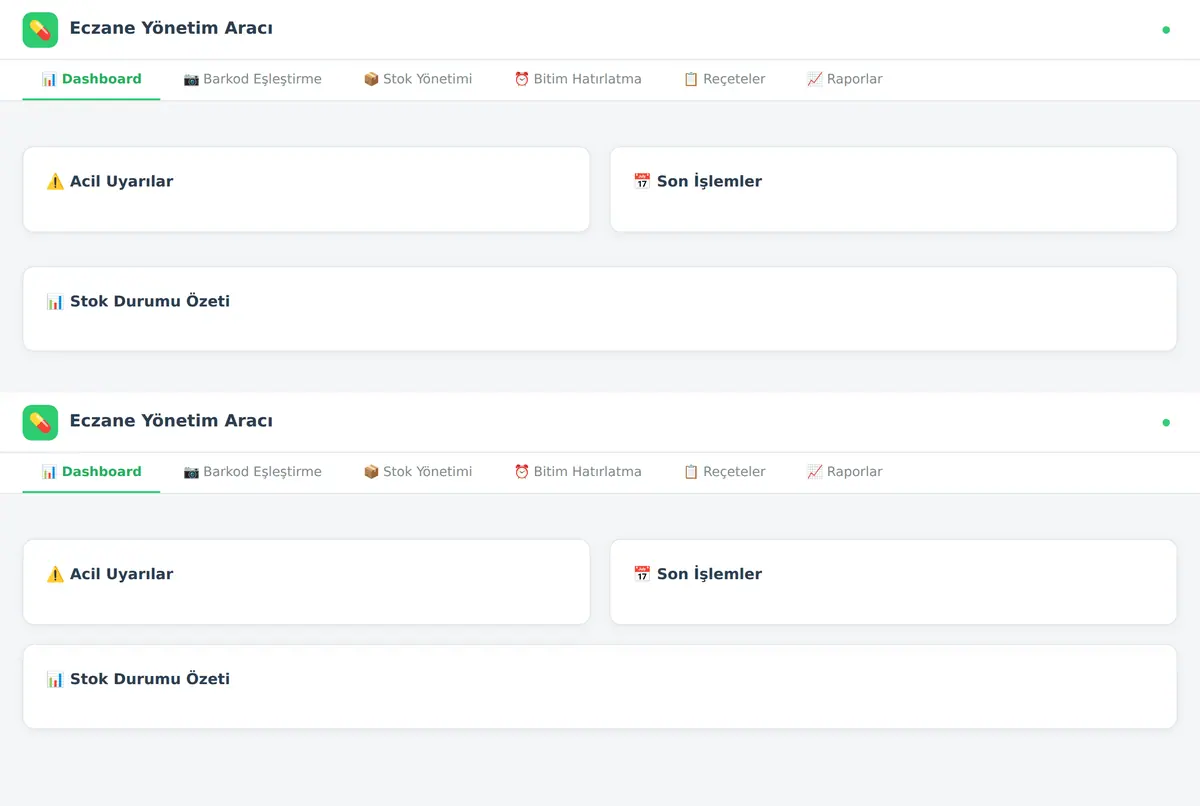Select the Dashboard tab in the lower navigation bar
This screenshot has height=806, width=1200.
pos(91,472)
